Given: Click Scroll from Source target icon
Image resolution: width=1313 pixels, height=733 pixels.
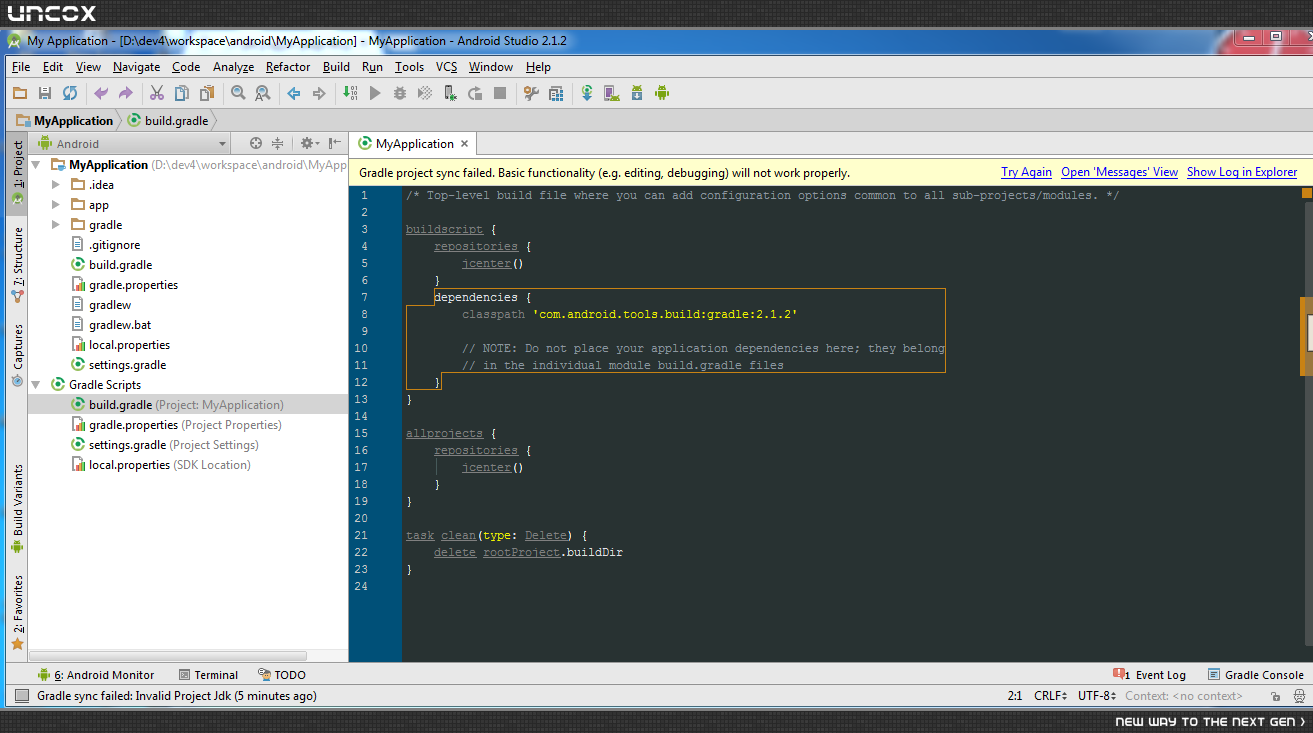Looking at the screenshot, I should (x=256, y=144).
